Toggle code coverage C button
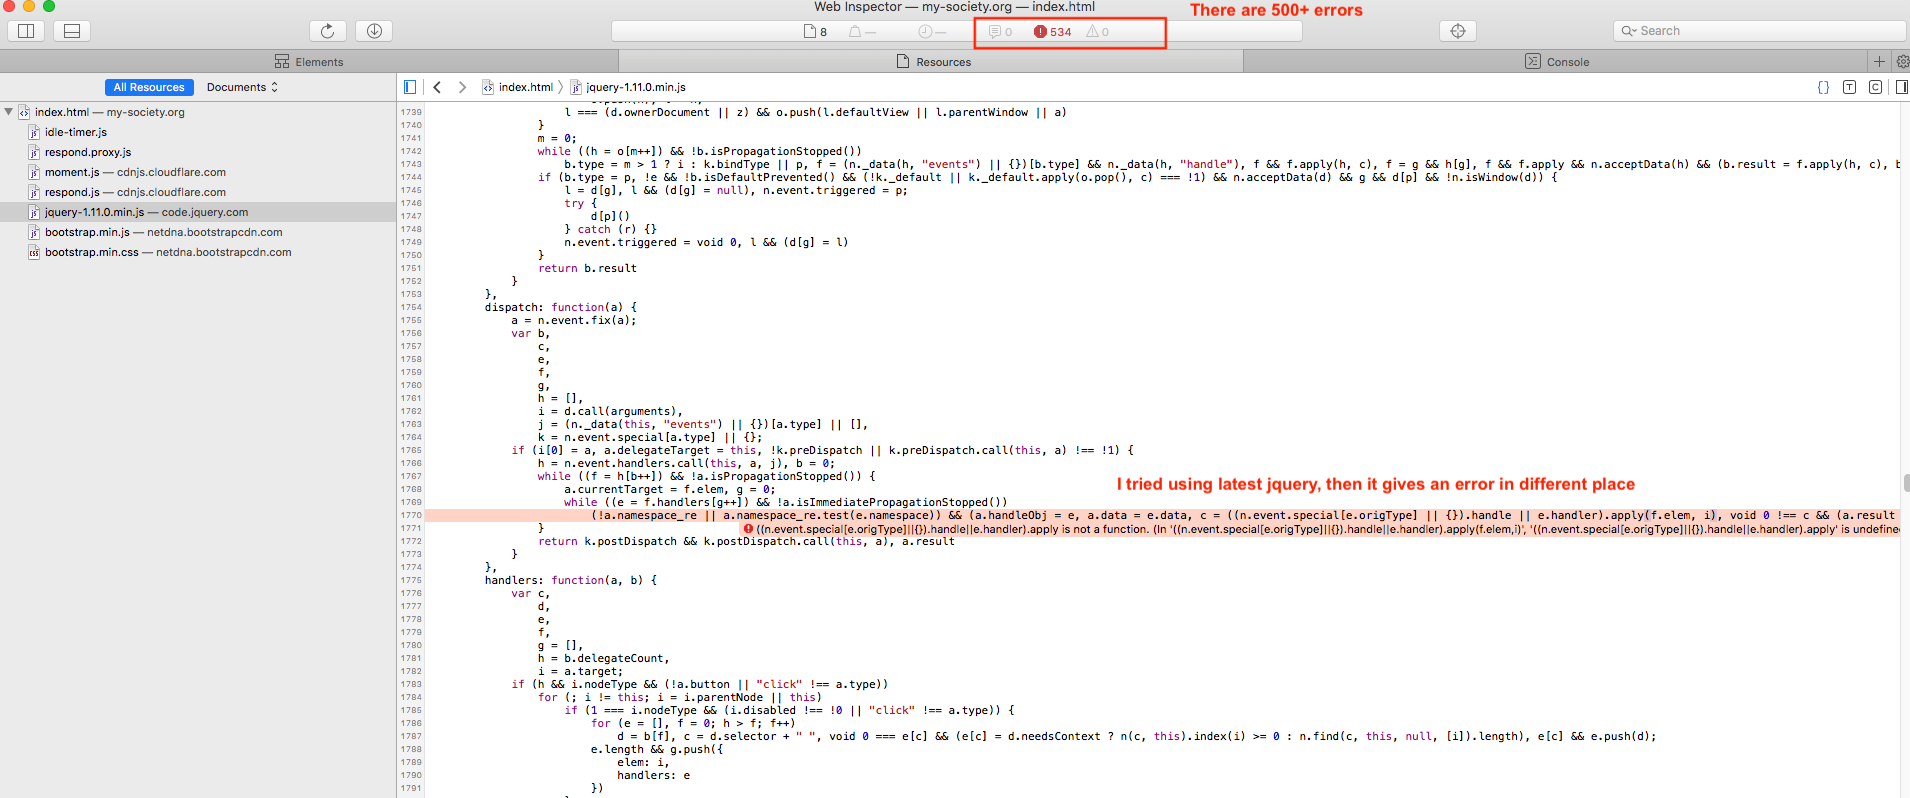This screenshot has height=798, width=1910. (x=1875, y=87)
